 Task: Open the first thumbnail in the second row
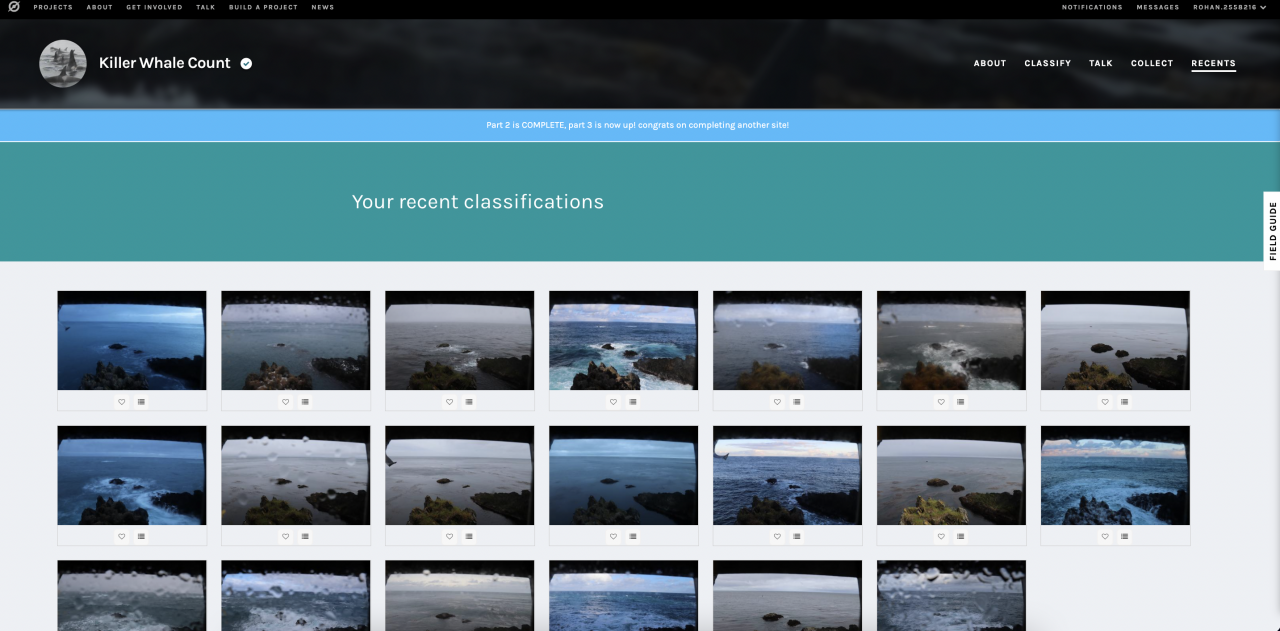pos(132,475)
